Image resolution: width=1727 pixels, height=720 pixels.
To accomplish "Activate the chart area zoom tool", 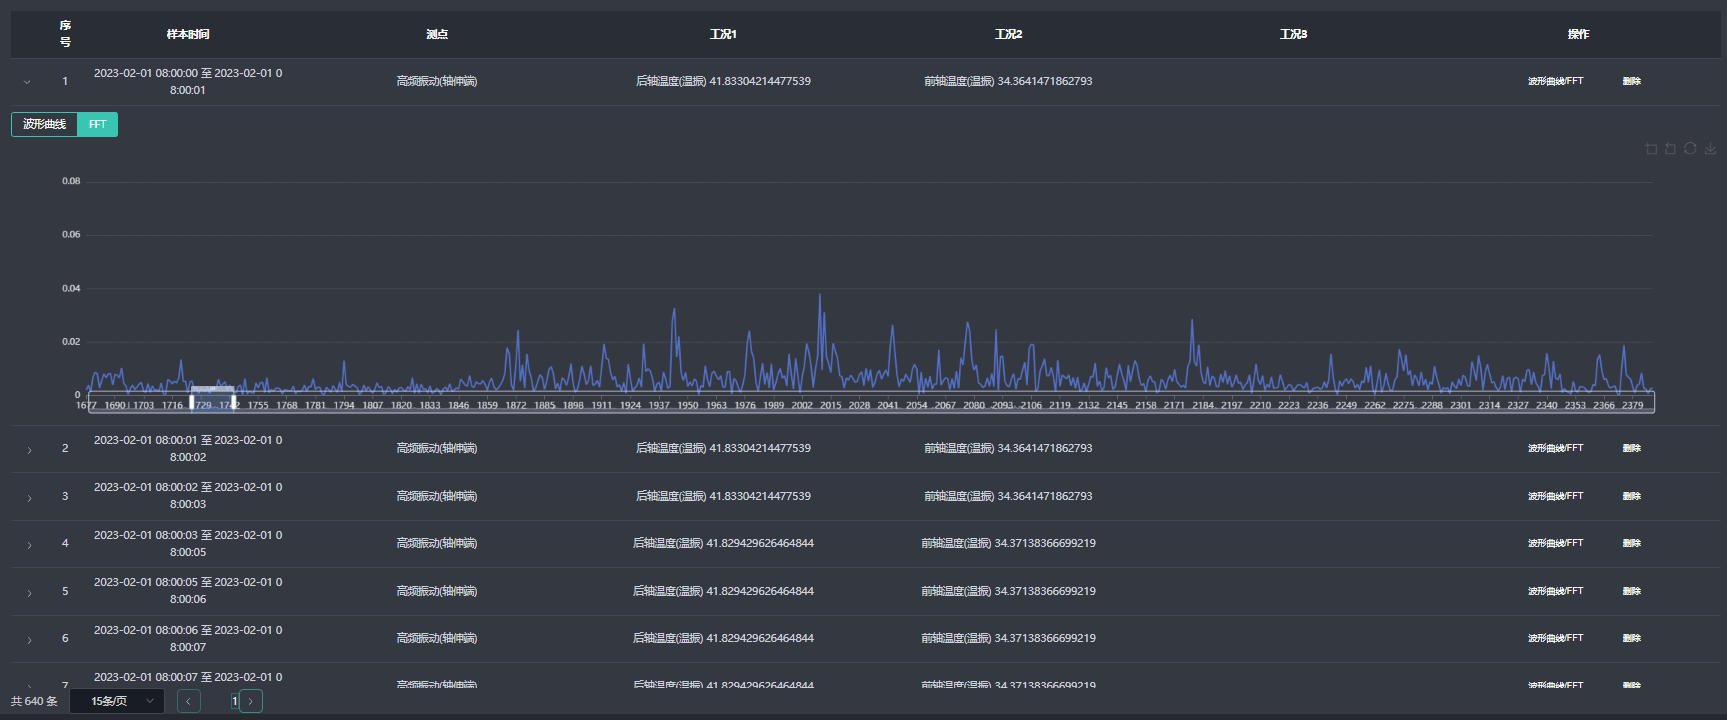I will [x=1651, y=149].
